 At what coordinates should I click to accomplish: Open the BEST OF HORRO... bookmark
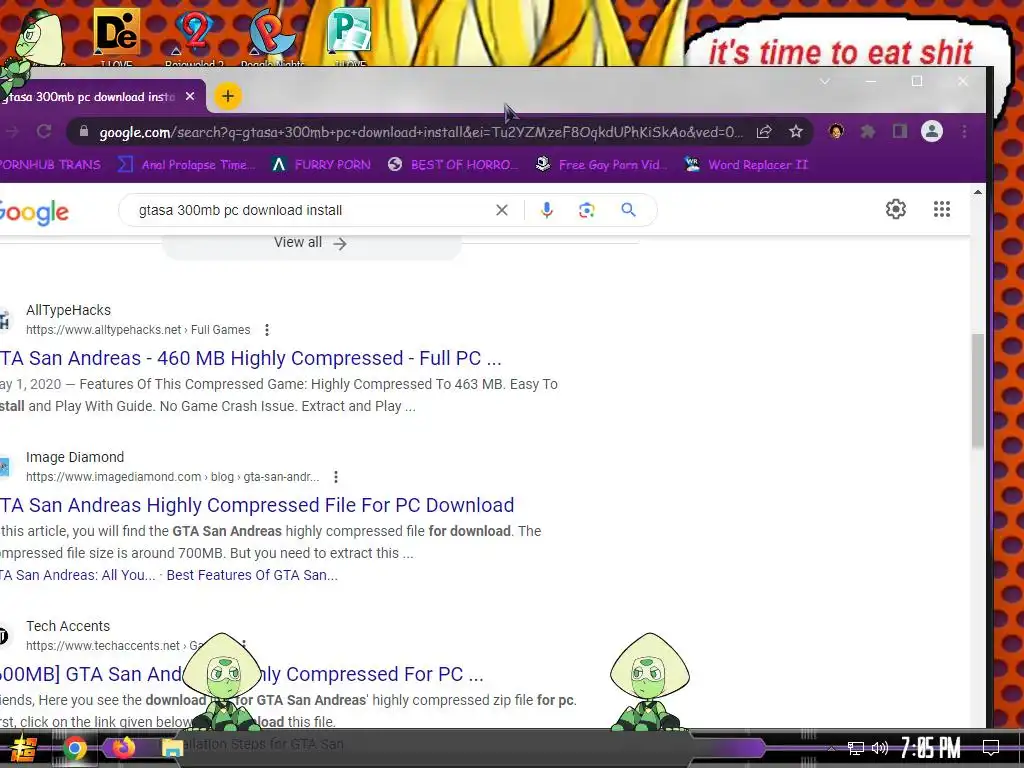pyautogui.click(x=452, y=165)
